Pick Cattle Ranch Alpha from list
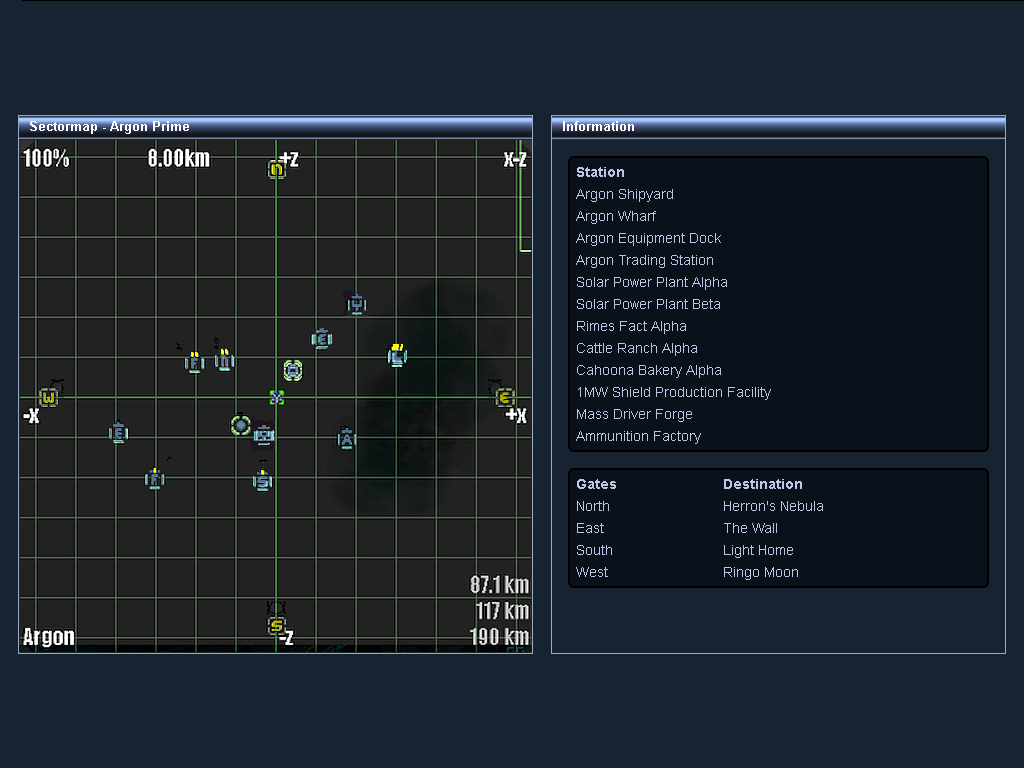This screenshot has width=1024, height=768. point(636,348)
